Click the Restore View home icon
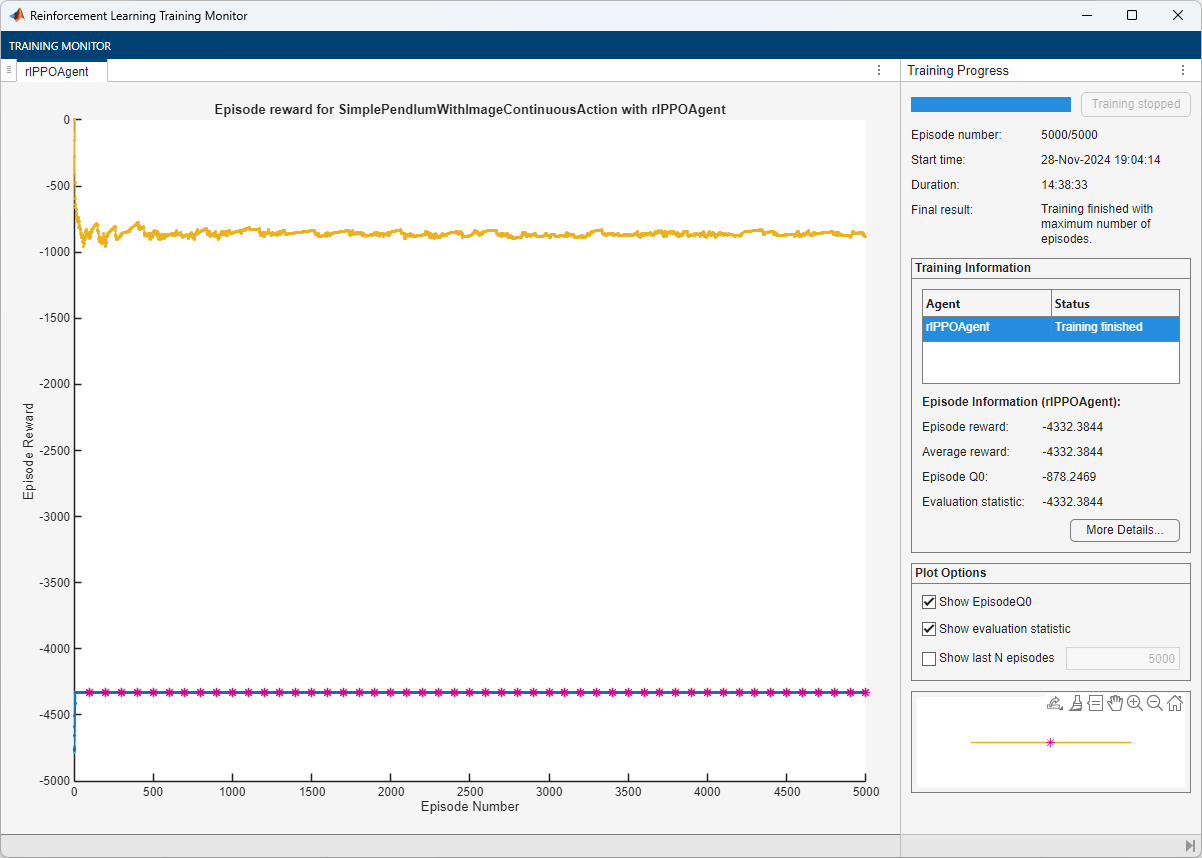Viewport: 1202px width, 858px height. click(x=1174, y=703)
